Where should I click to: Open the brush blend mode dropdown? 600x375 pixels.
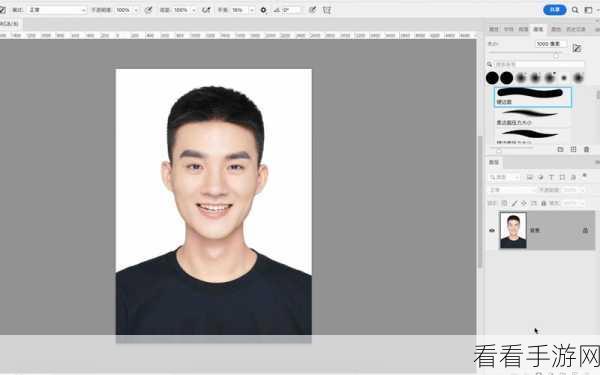57,10
